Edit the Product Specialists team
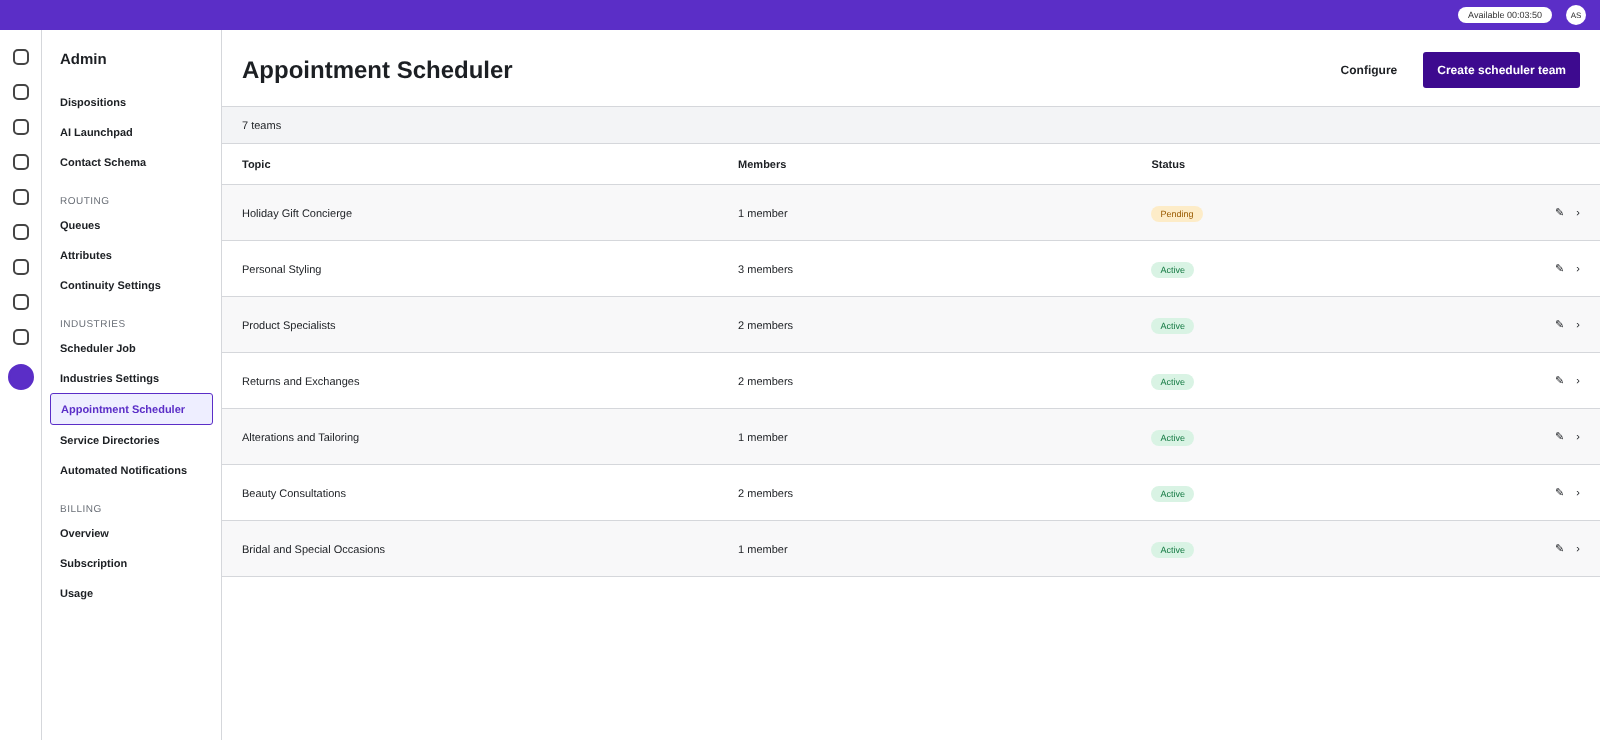This screenshot has width=1600, height=740. click(1559, 325)
